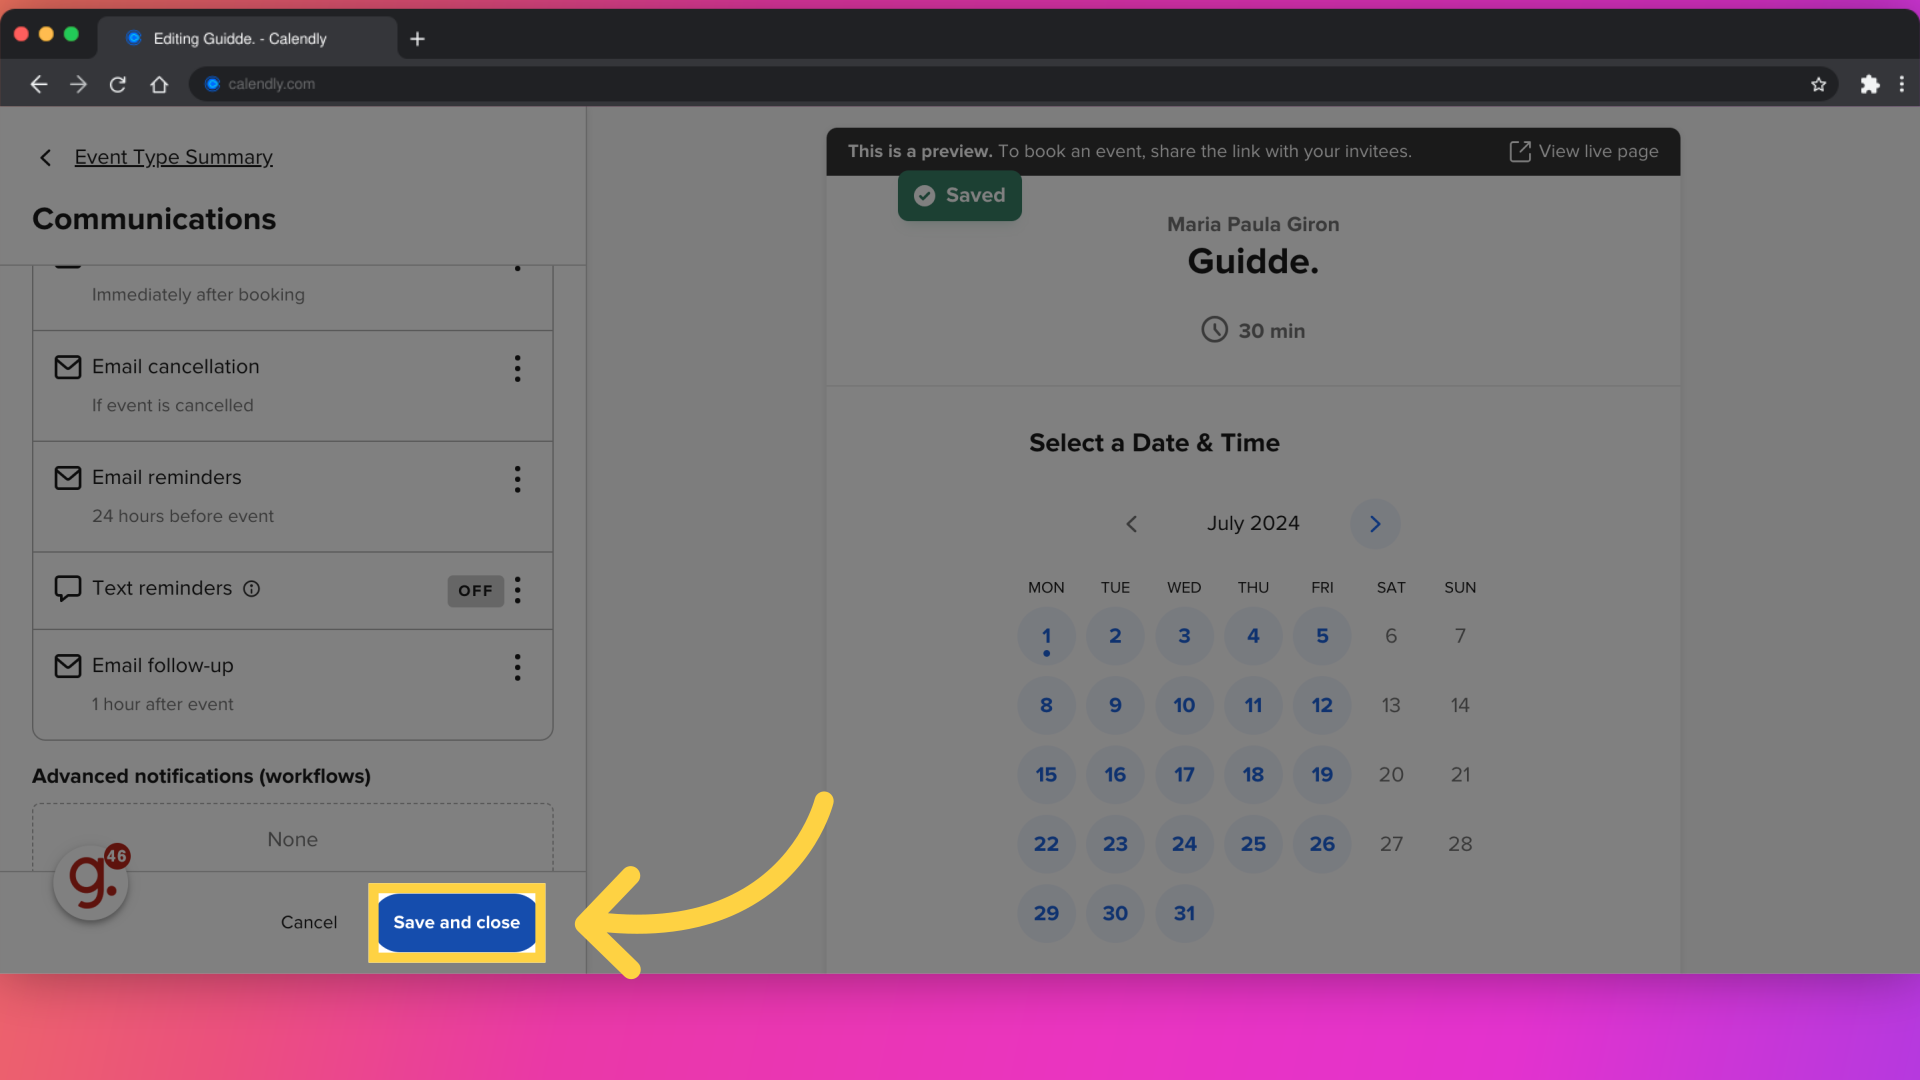Click the text reminders chat icon
Viewport: 1920px width, 1080px height.
click(67, 588)
